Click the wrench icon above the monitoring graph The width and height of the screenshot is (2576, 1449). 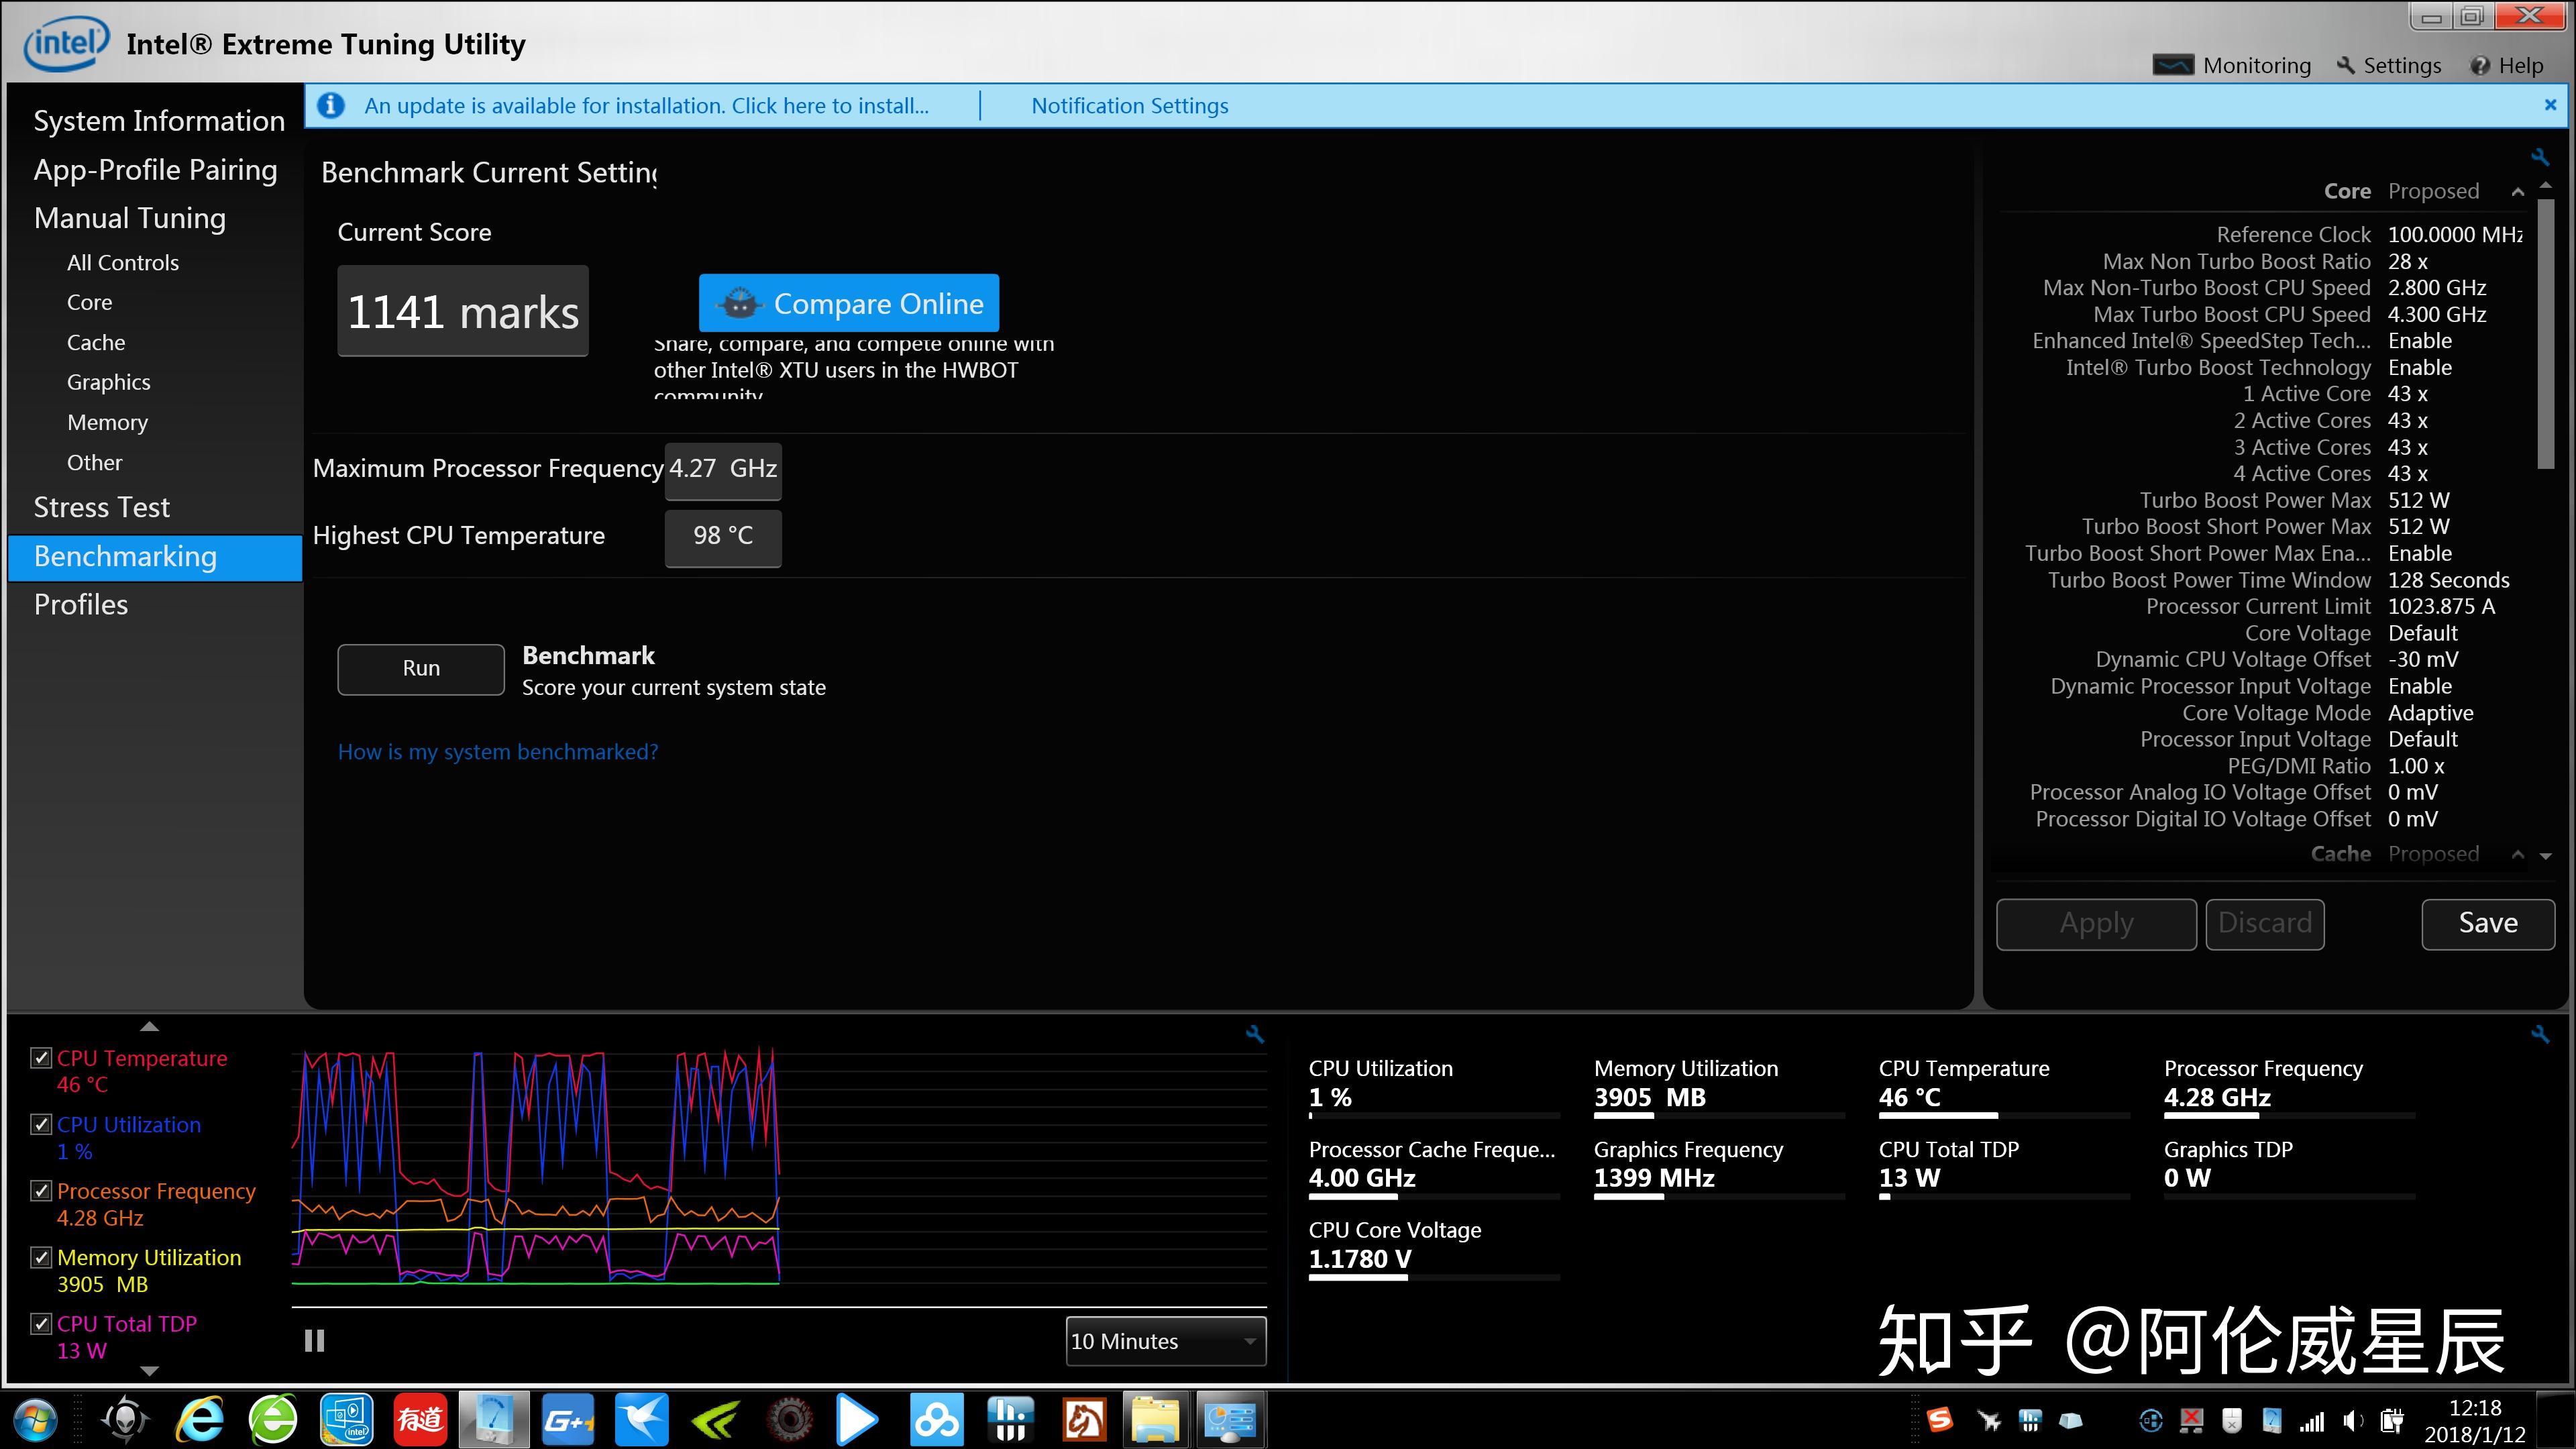click(x=1255, y=1034)
